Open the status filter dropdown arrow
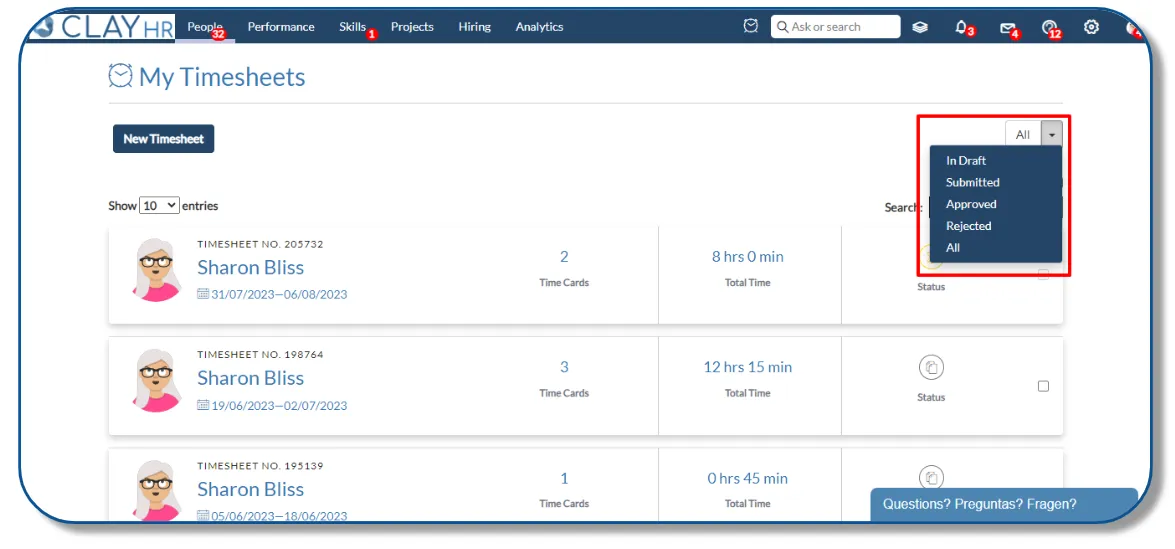Viewport: 1175px width, 549px height. coord(1052,135)
